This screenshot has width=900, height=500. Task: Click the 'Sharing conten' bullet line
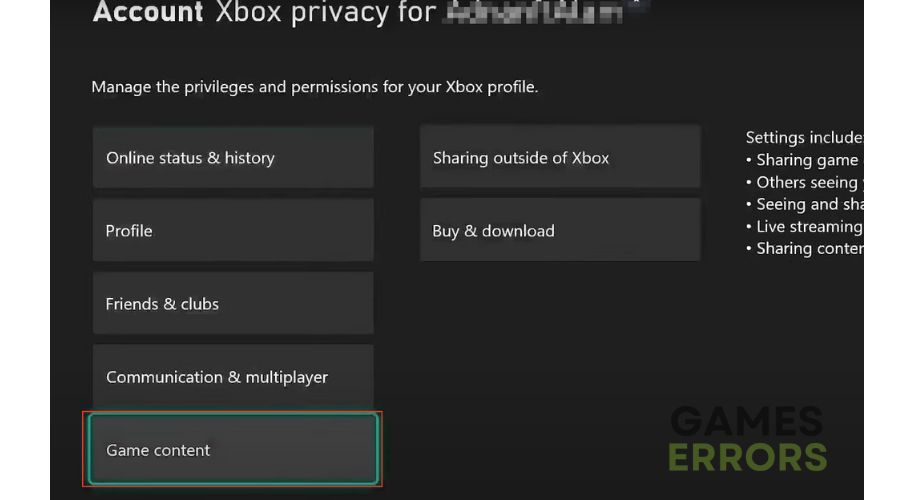tap(804, 249)
